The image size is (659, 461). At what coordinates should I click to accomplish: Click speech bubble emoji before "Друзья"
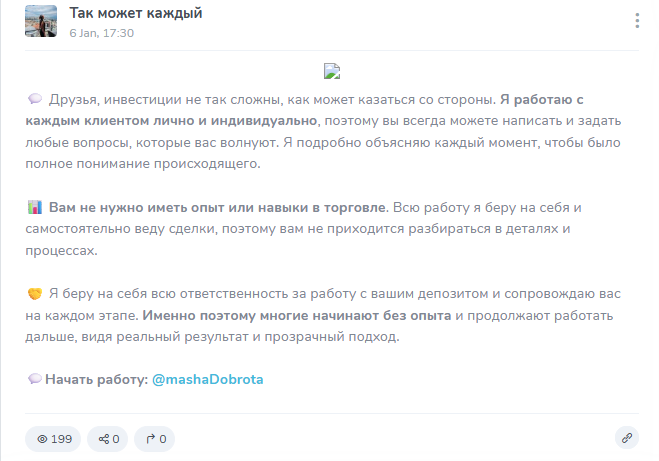coord(35,99)
